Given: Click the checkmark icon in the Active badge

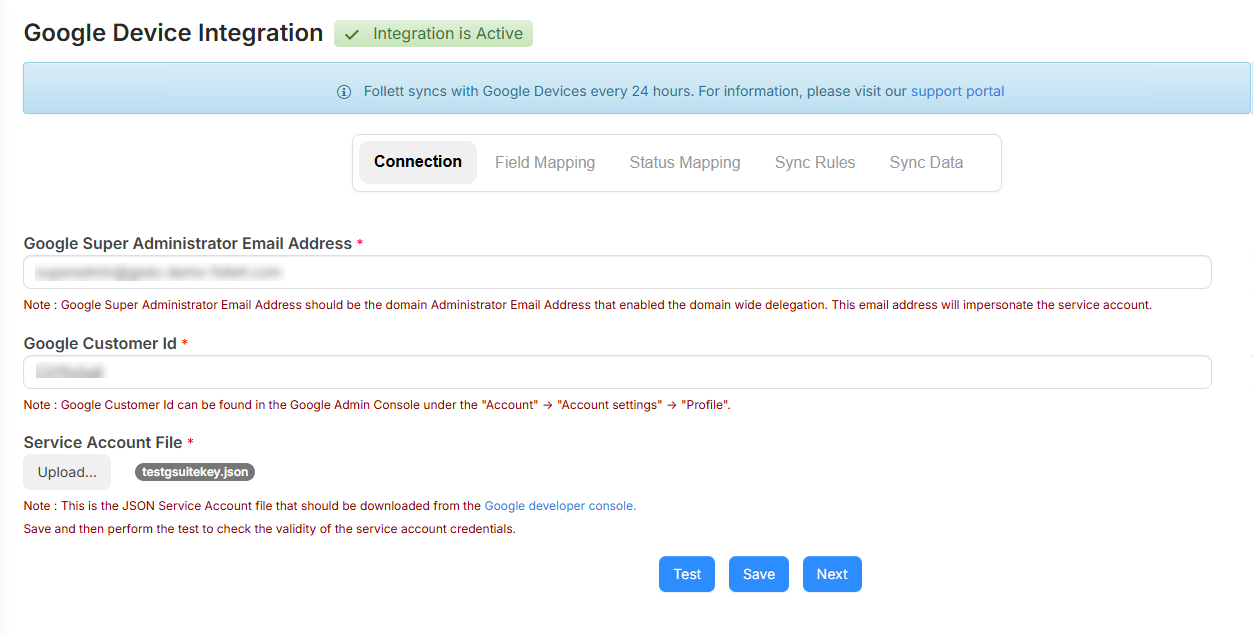Looking at the screenshot, I should pos(352,35).
